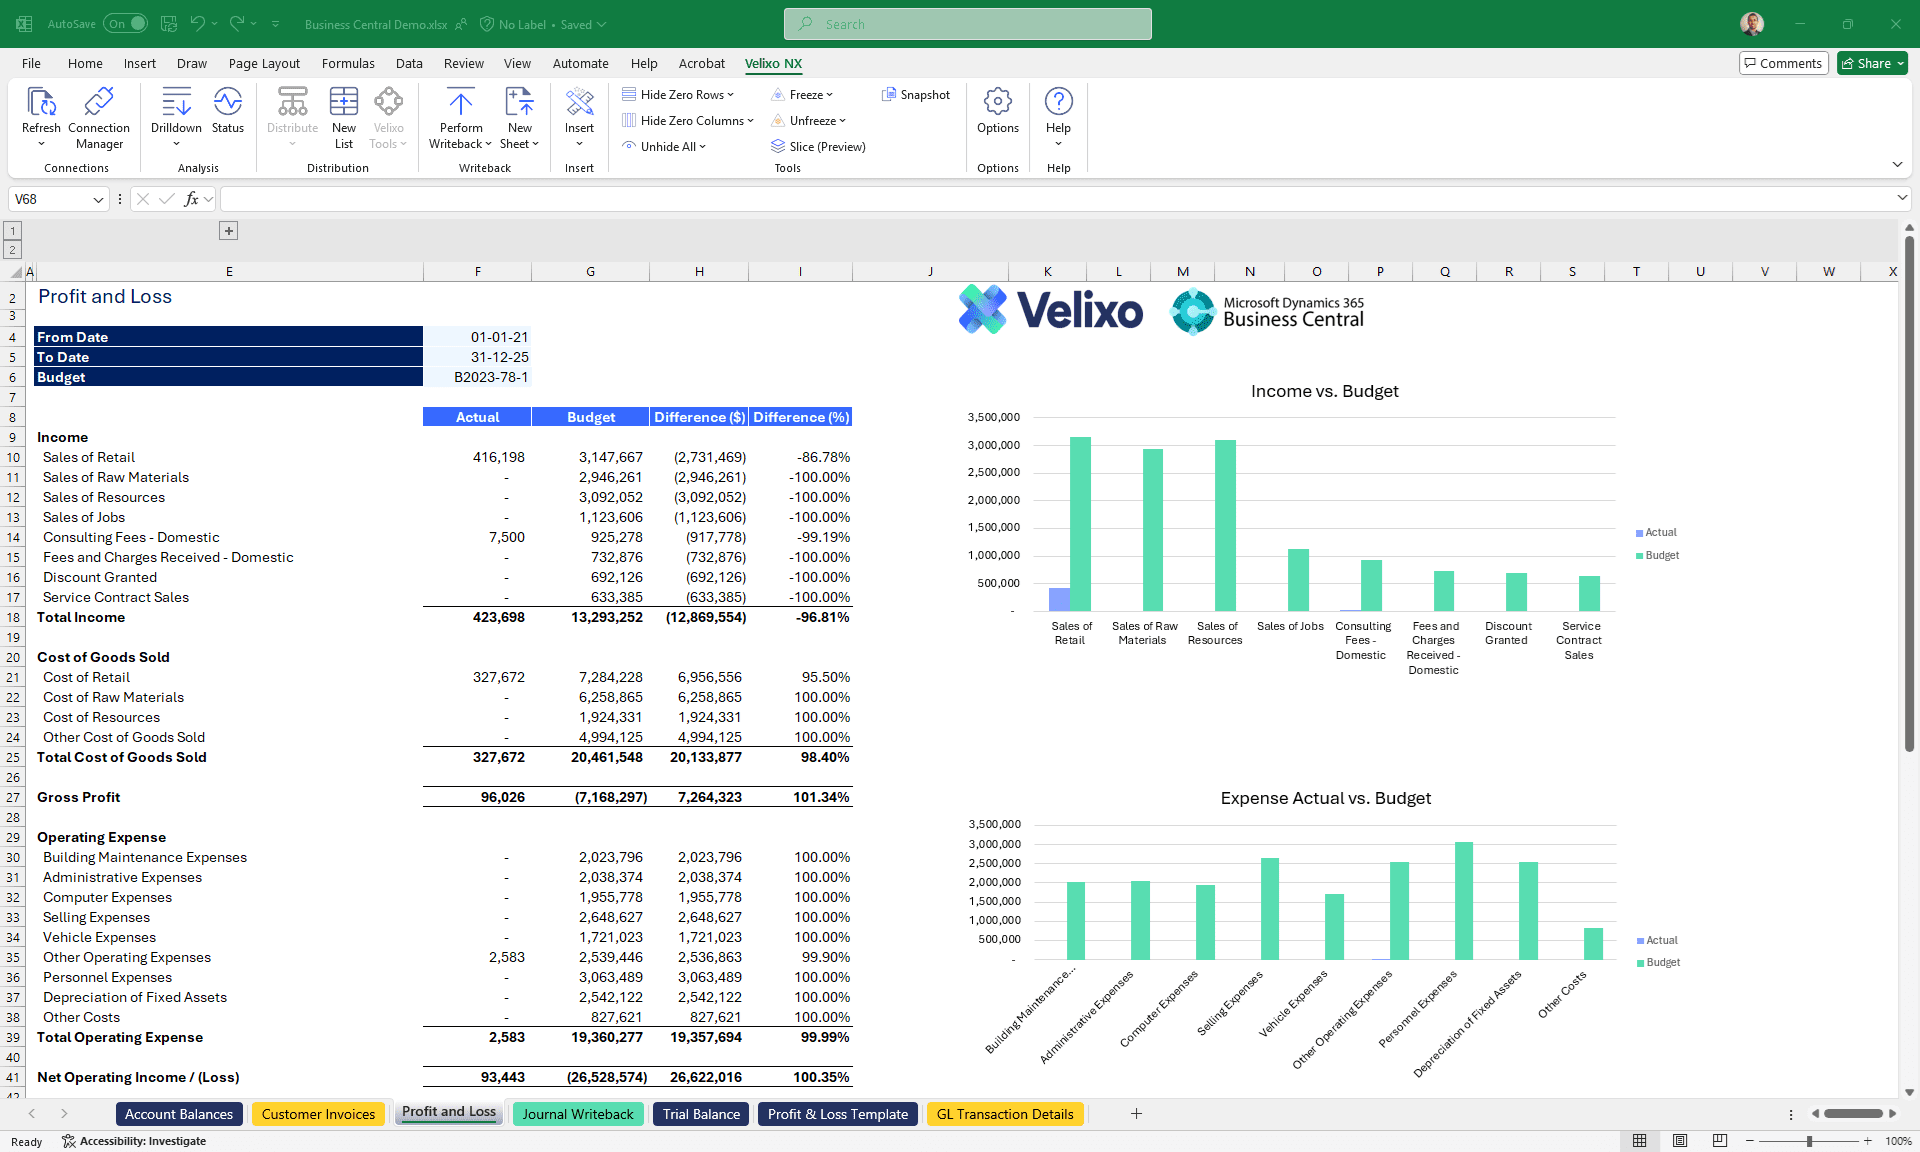Viewport: 1920px width, 1152px height.
Task: Click the Snapshot tool
Action: [916, 95]
